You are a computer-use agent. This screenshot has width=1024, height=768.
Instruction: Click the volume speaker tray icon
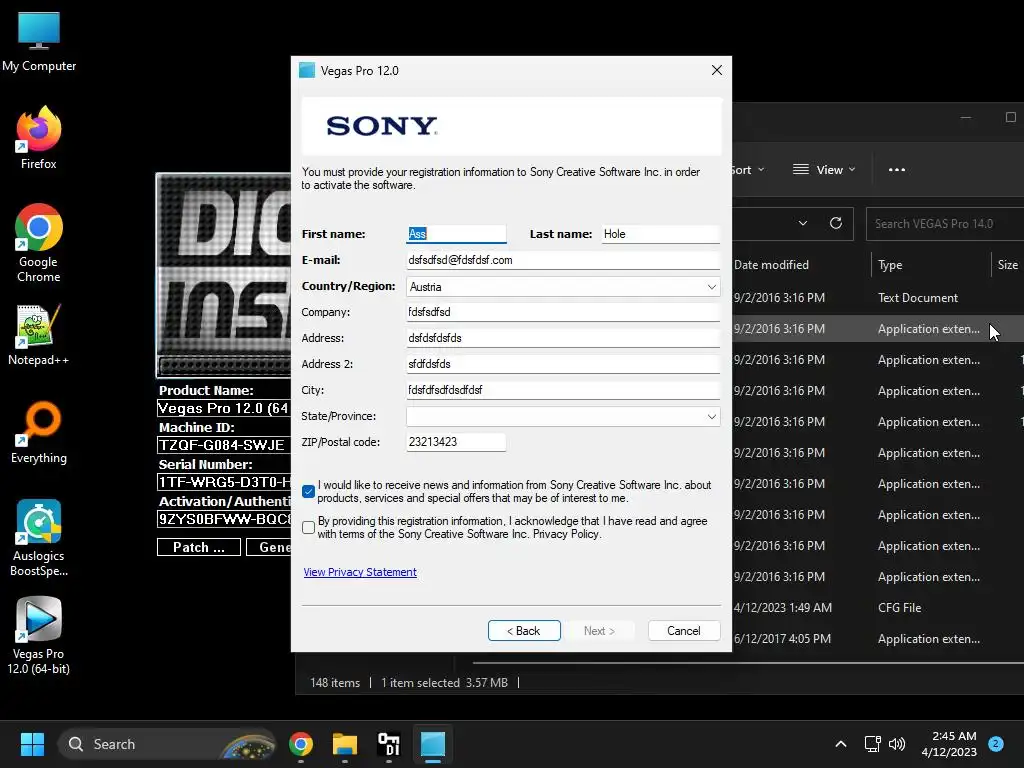[897, 744]
